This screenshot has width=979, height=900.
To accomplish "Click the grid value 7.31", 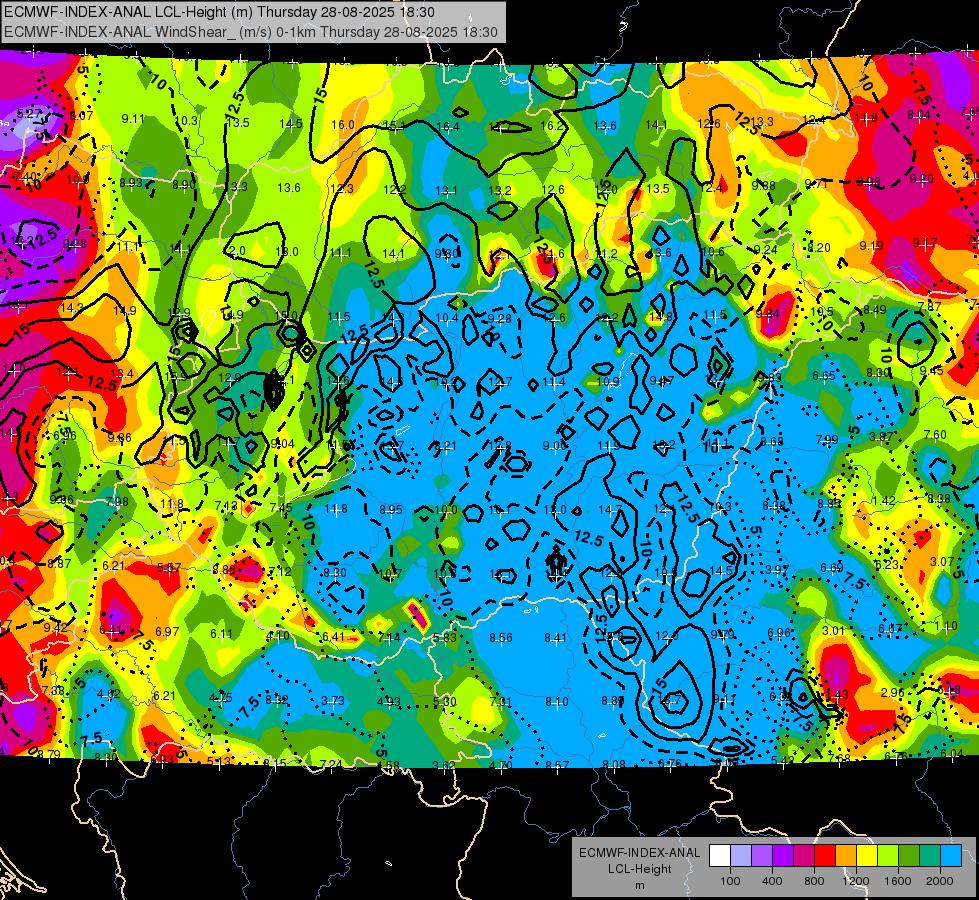I will coord(501,702).
